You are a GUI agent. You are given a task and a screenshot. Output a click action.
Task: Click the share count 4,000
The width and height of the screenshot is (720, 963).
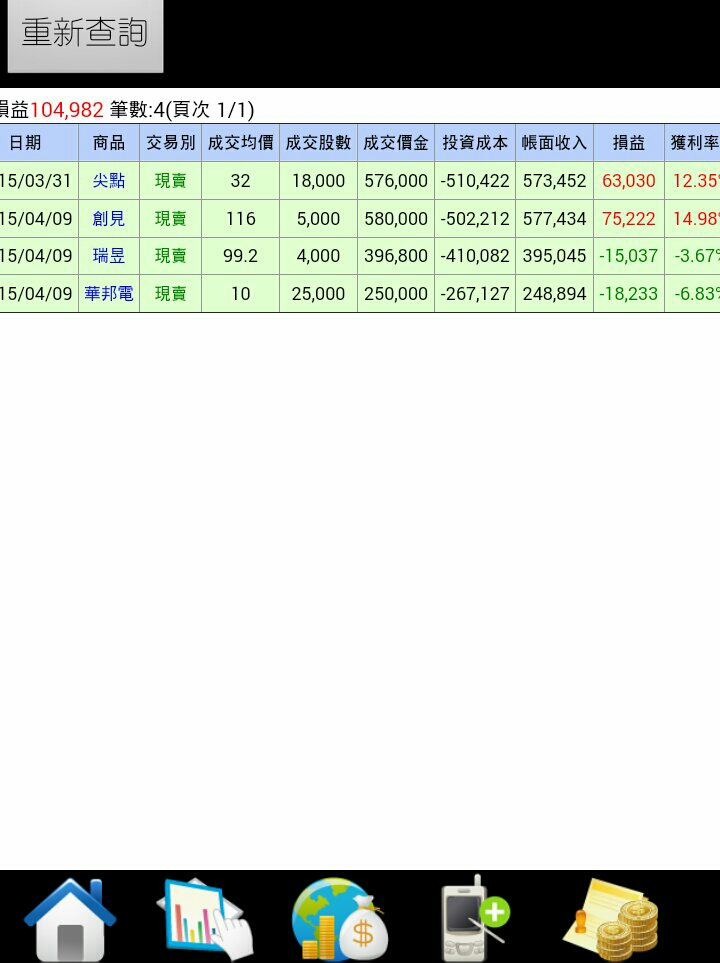point(318,255)
